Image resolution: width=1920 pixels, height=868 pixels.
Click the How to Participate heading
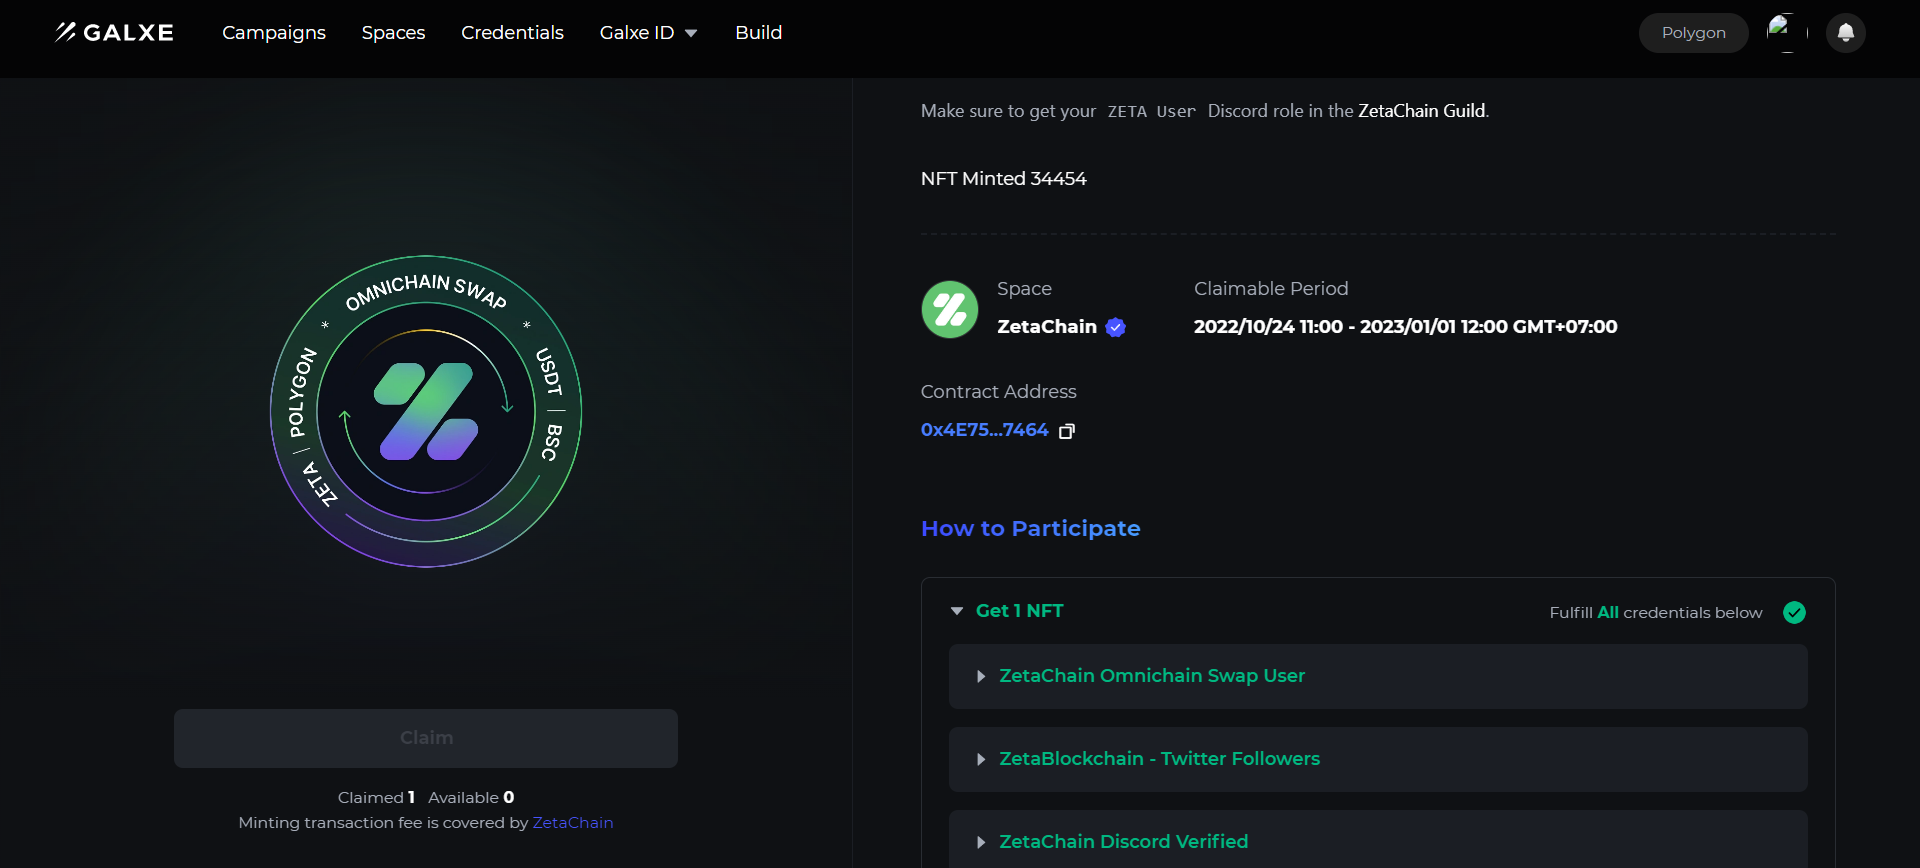(x=1030, y=528)
